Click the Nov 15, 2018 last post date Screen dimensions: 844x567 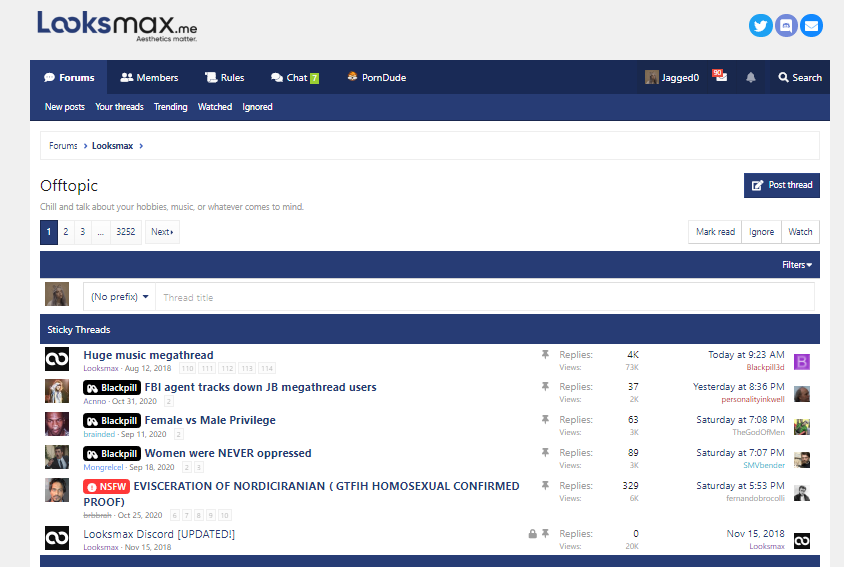click(x=756, y=534)
